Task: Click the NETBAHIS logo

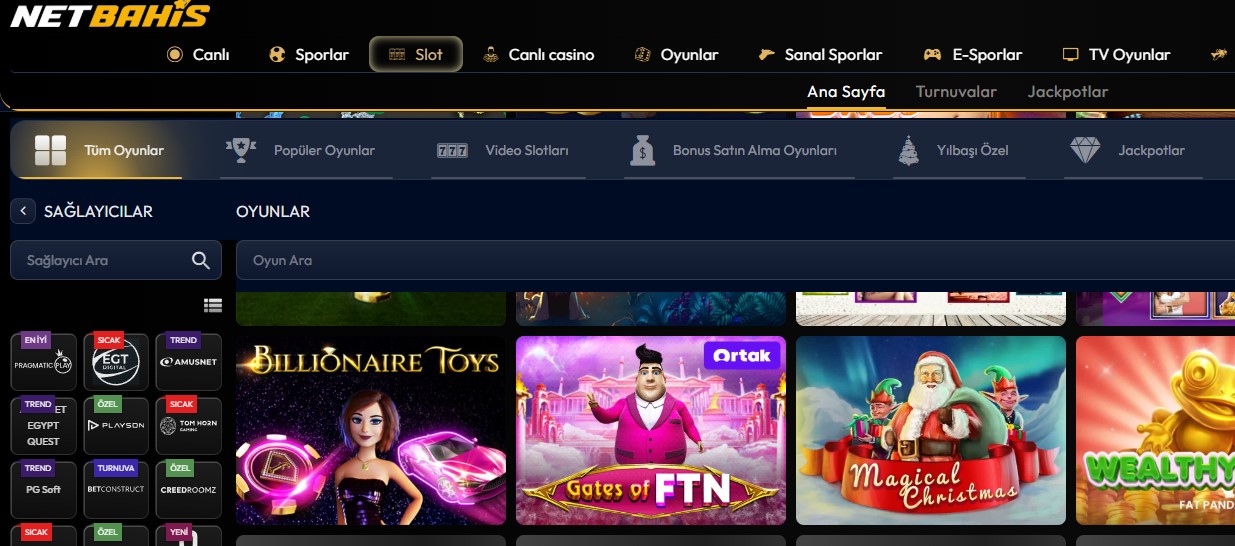Action: tap(109, 15)
